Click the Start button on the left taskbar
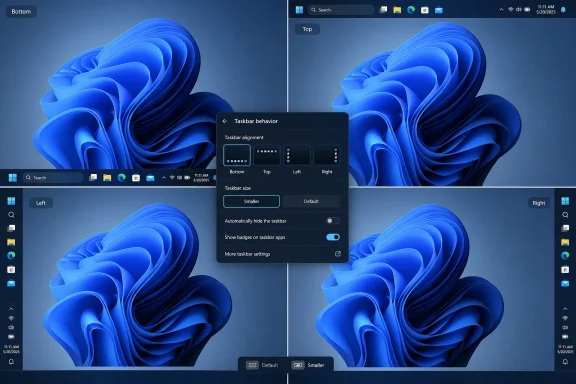The image size is (576, 384). coord(11,201)
